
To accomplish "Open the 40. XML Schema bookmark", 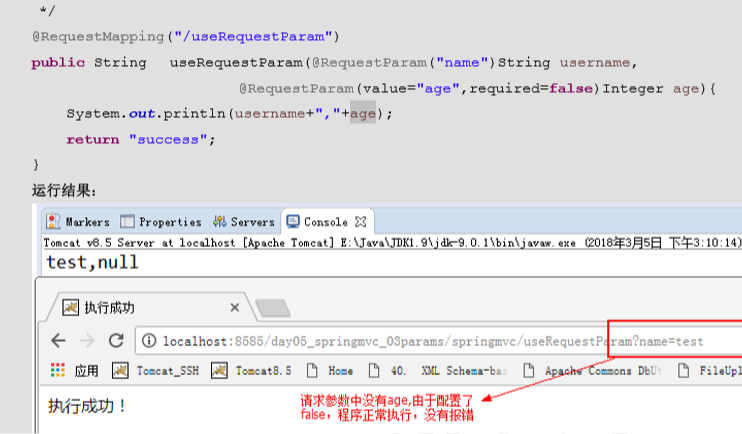I will 437,371.
